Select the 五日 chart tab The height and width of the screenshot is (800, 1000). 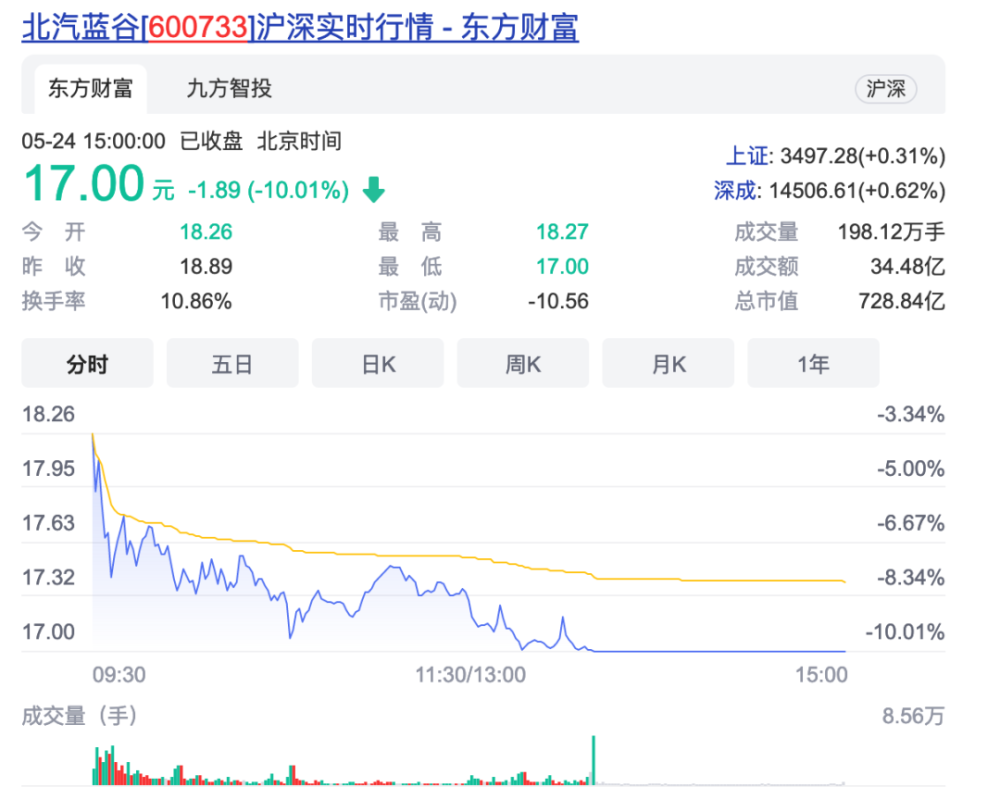[232, 364]
